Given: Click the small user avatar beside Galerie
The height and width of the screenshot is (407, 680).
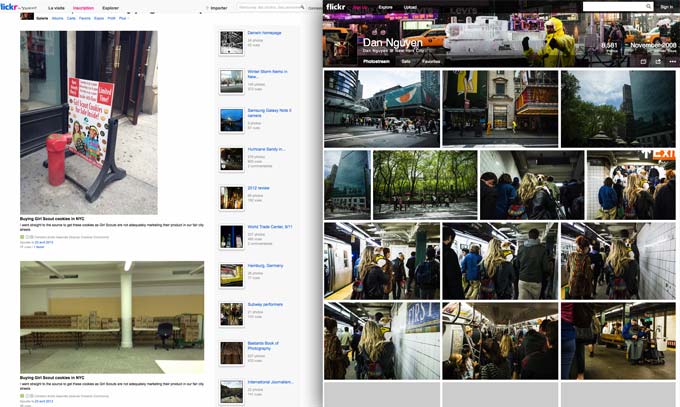Looking at the screenshot, I should [27, 16].
